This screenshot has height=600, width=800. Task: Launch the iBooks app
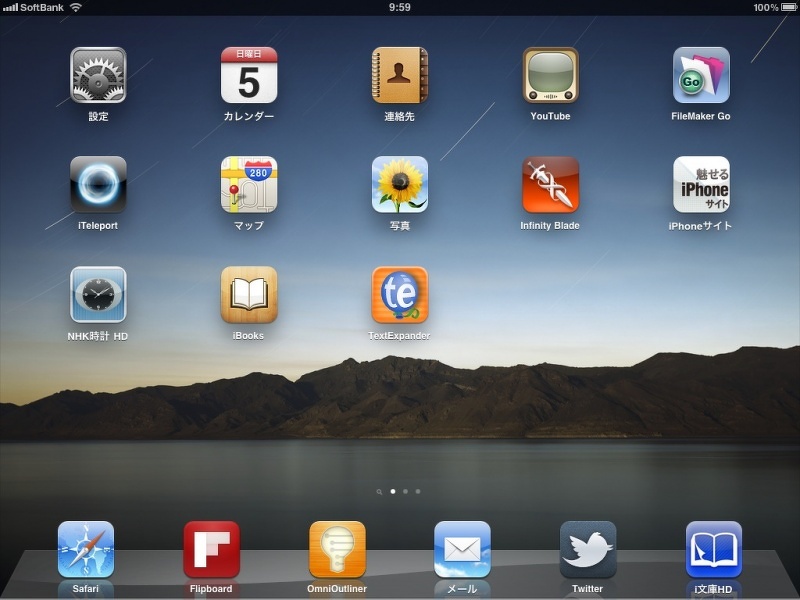249,294
